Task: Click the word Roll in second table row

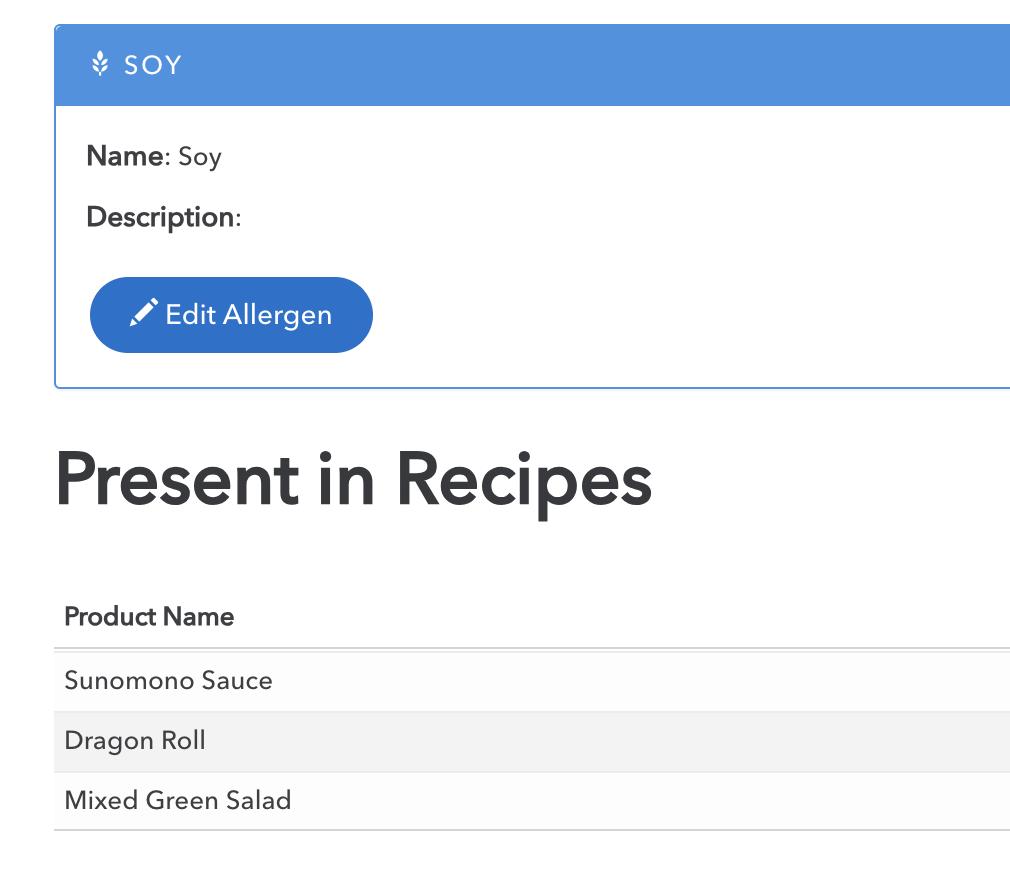Action: (184, 741)
